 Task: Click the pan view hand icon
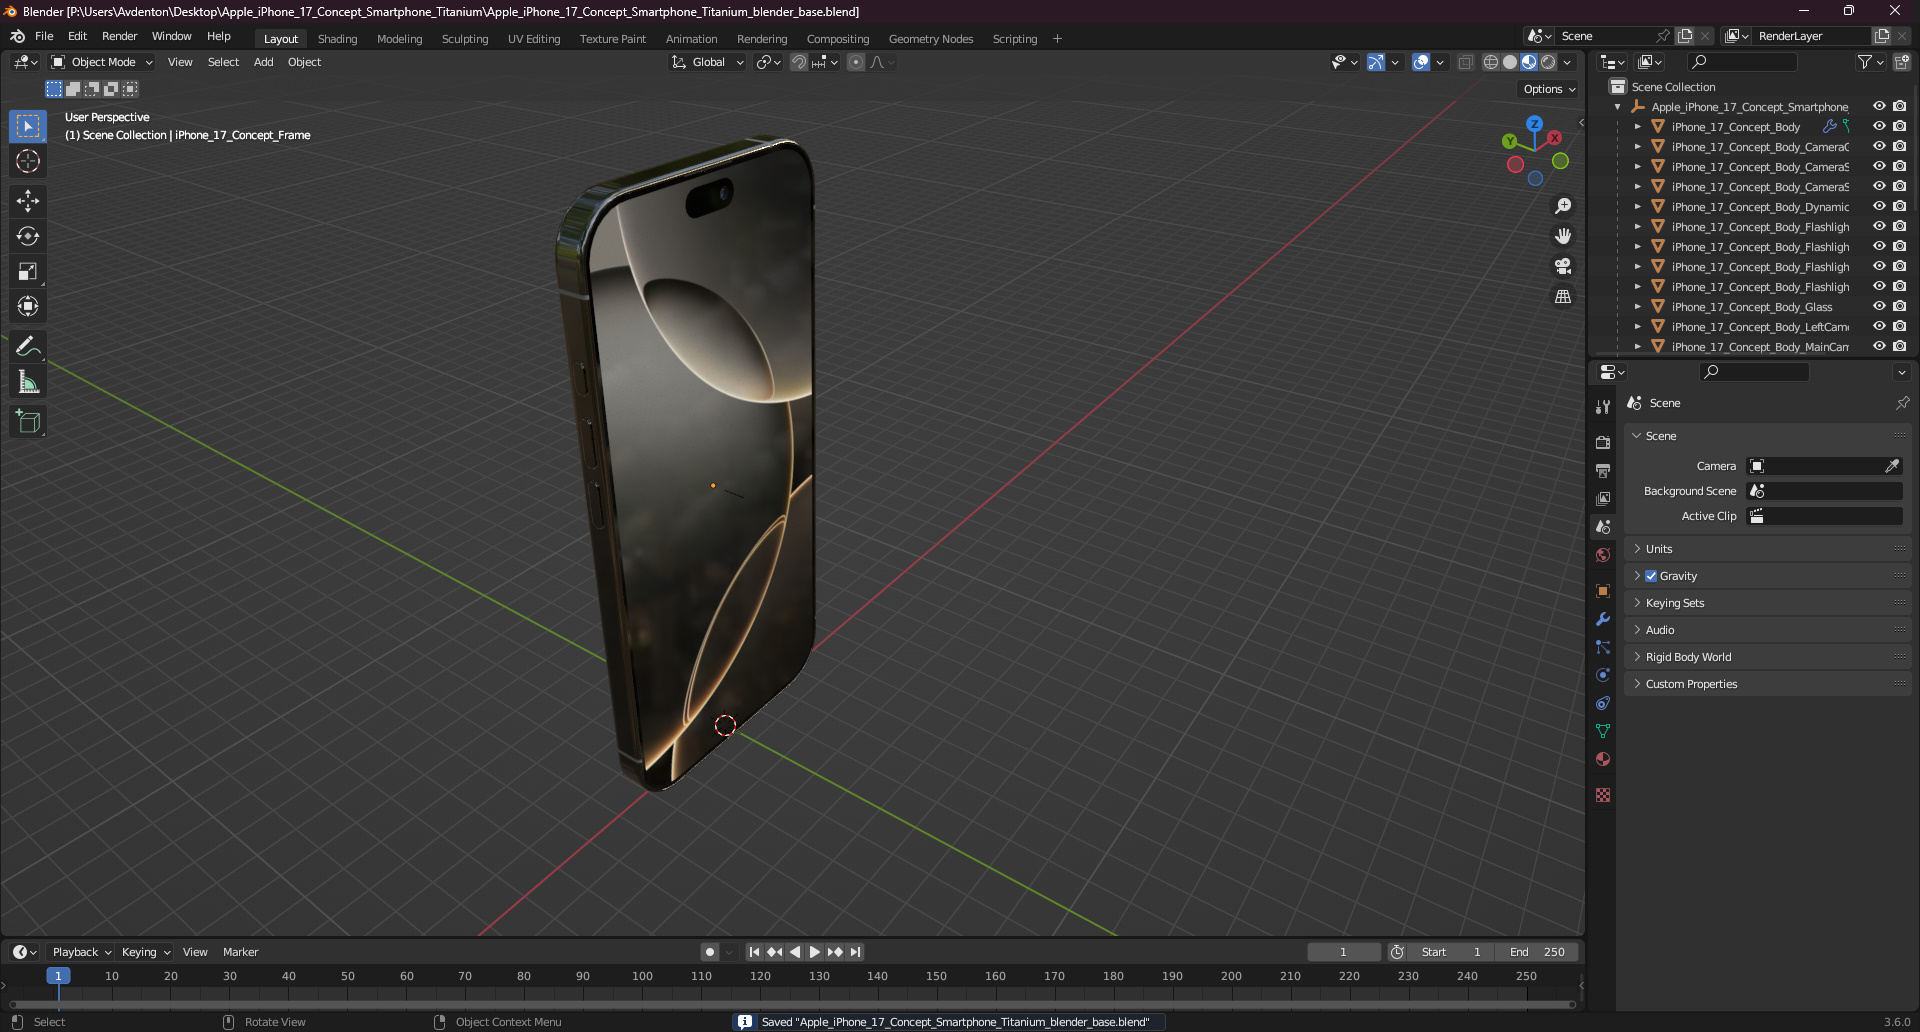pyautogui.click(x=1563, y=236)
